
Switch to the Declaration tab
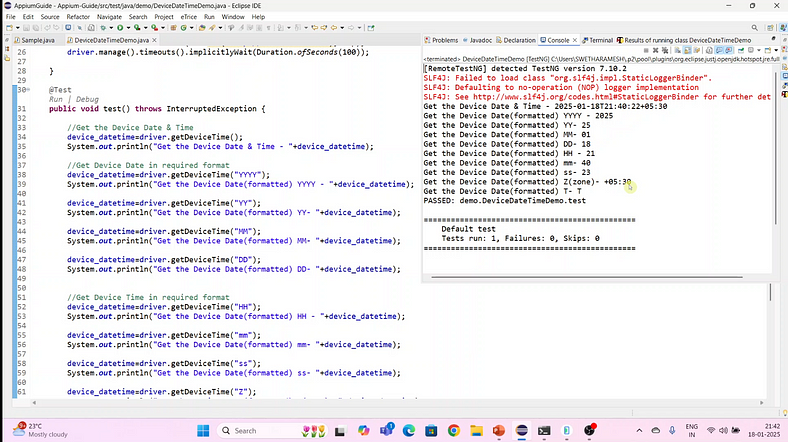pos(516,40)
